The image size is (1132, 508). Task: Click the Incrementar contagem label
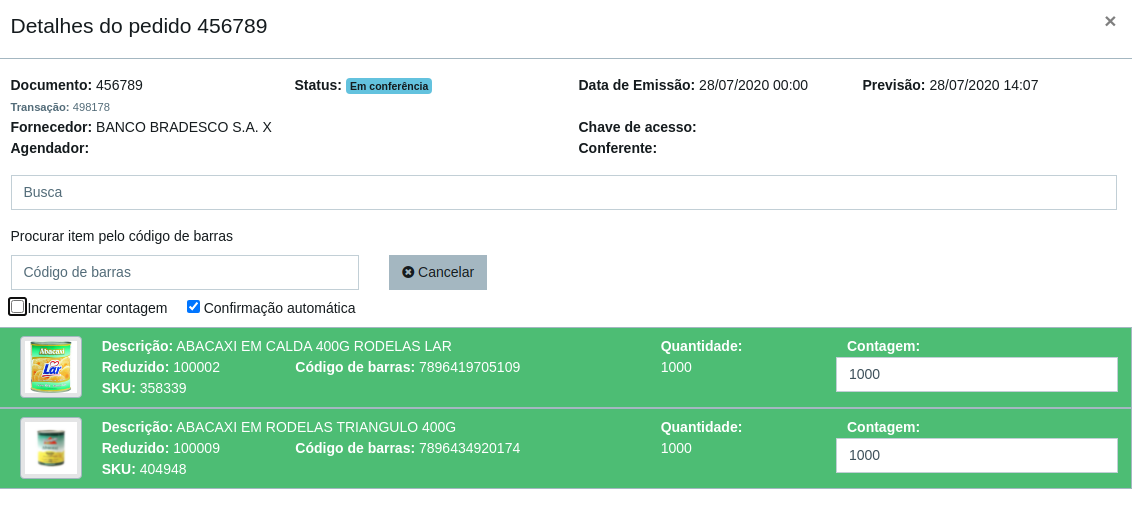(x=97, y=308)
